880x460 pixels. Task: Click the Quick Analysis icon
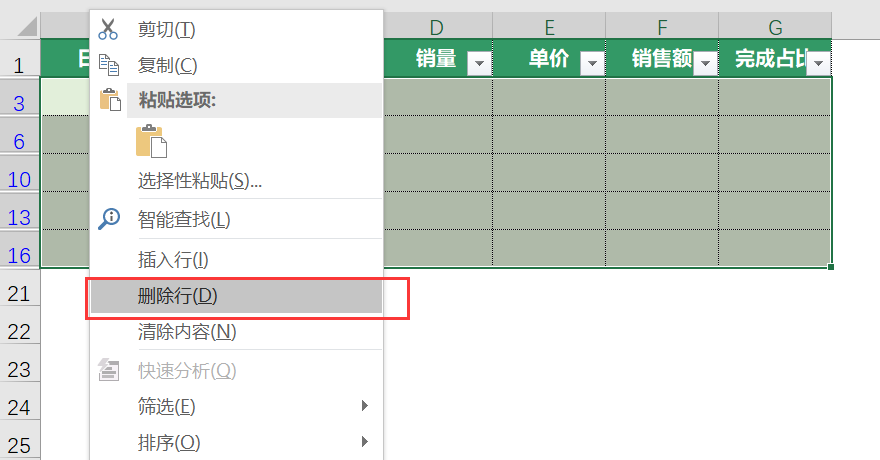click(109, 370)
